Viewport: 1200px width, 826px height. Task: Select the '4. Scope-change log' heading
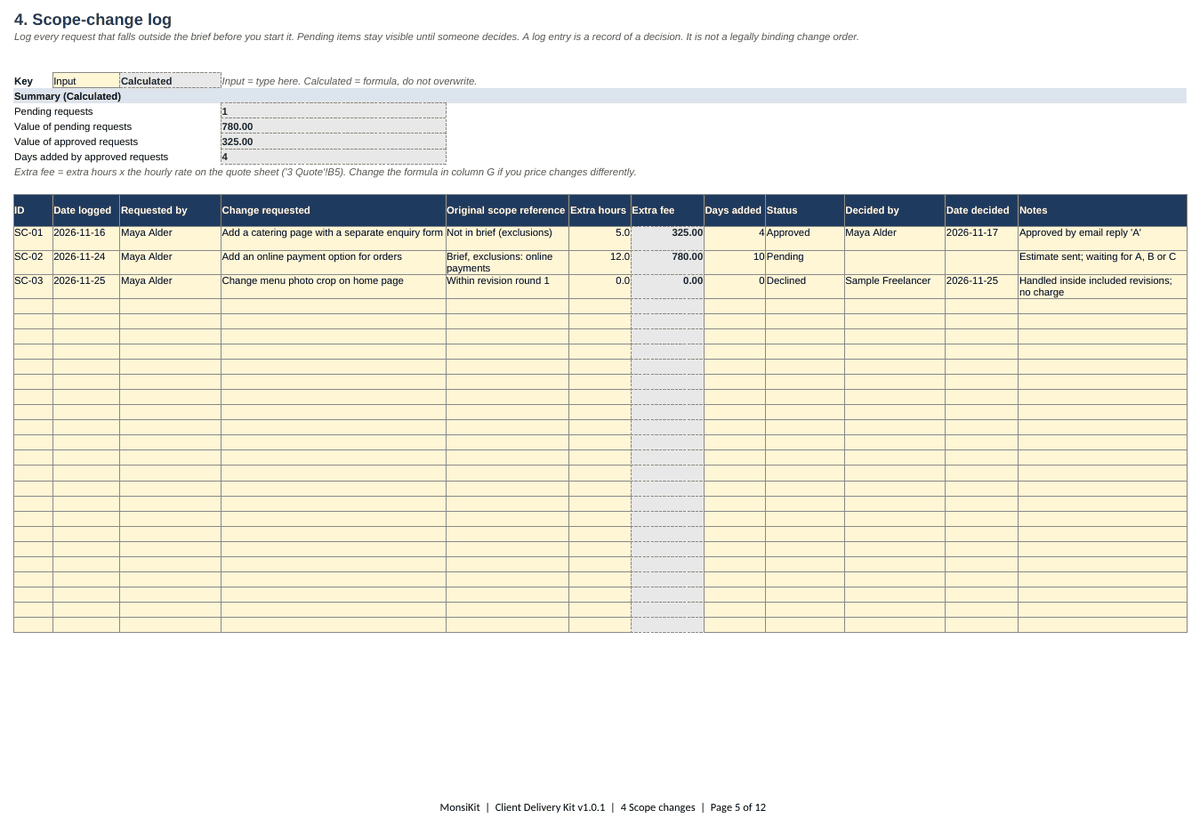[92, 19]
